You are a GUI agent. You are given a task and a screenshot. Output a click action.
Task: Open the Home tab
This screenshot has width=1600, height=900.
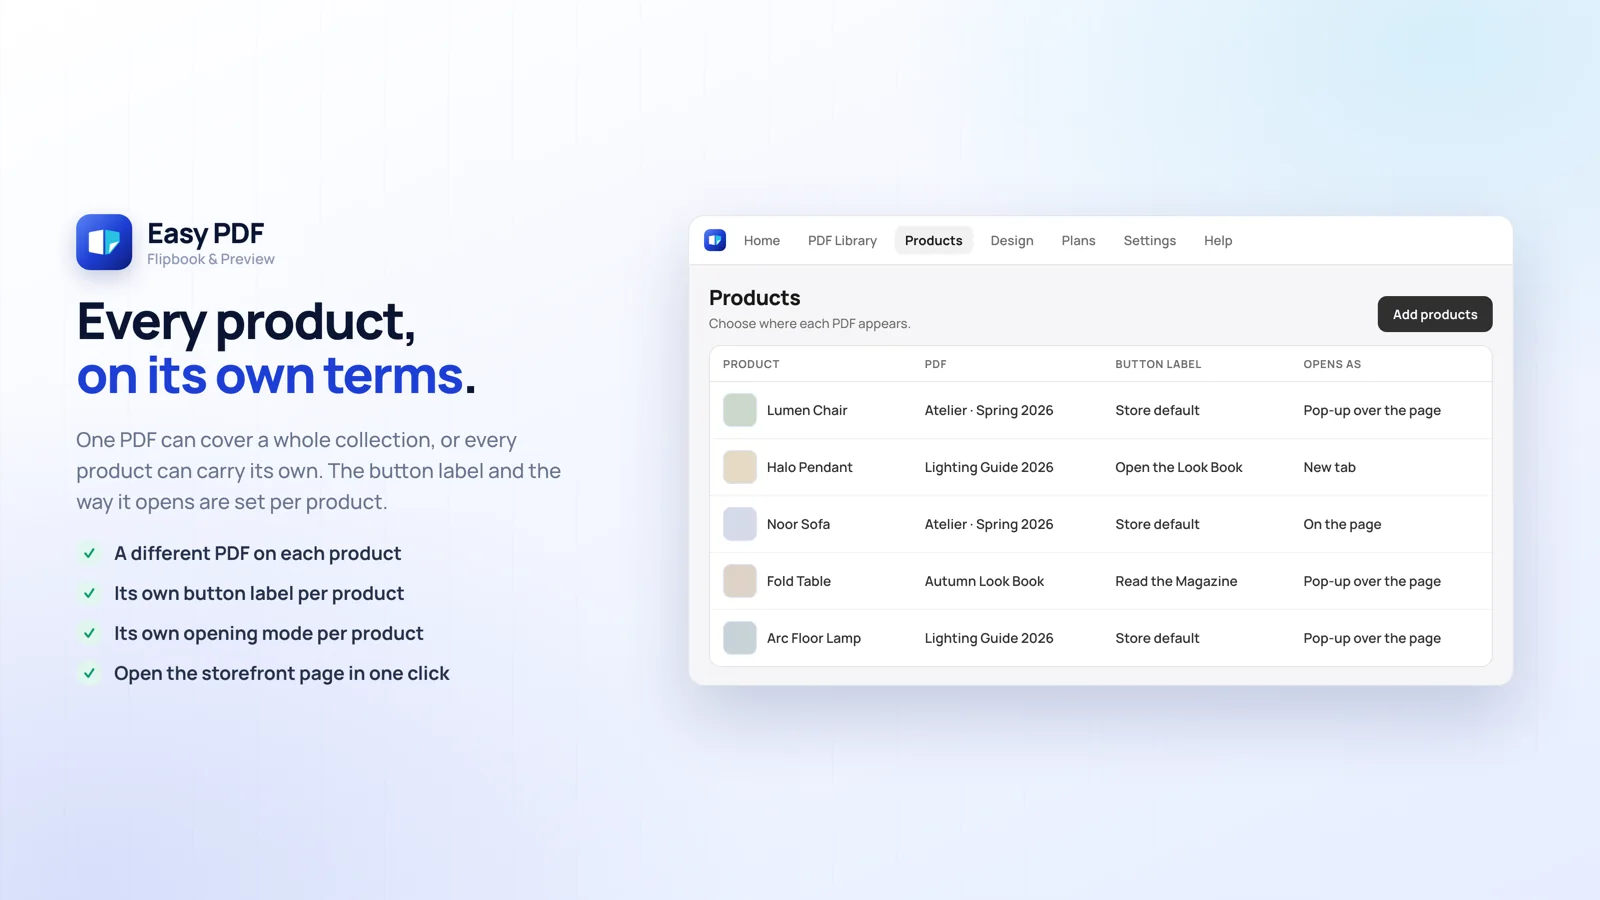coord(762,240)
